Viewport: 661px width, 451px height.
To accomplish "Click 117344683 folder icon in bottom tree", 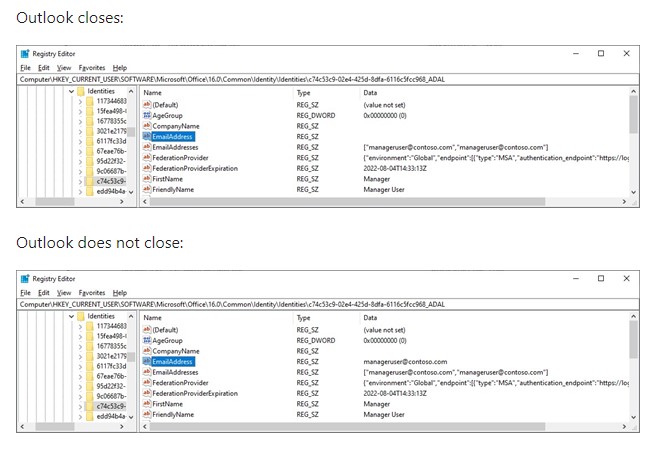I will (x=91, y=327).
